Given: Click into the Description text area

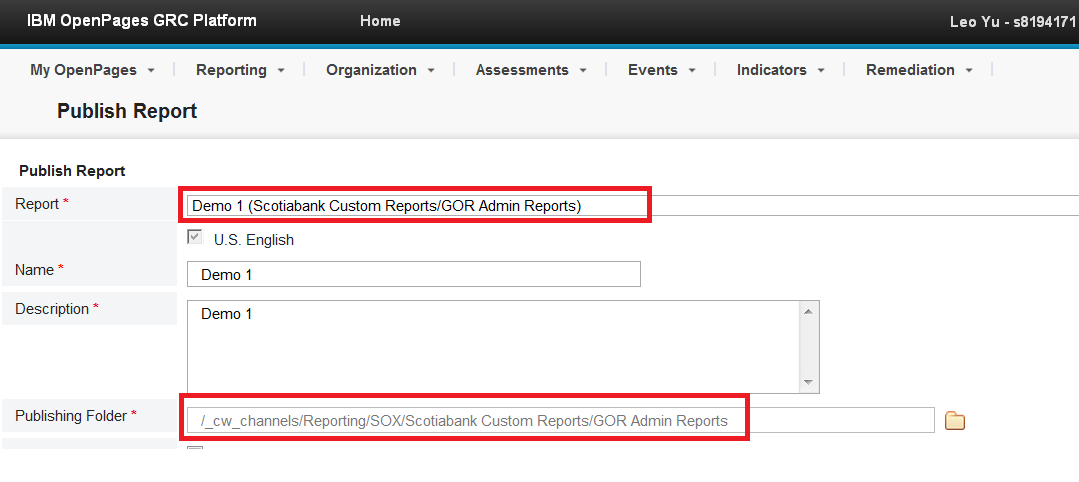Looking at the screenshot, I should click(x=494, y=346).
